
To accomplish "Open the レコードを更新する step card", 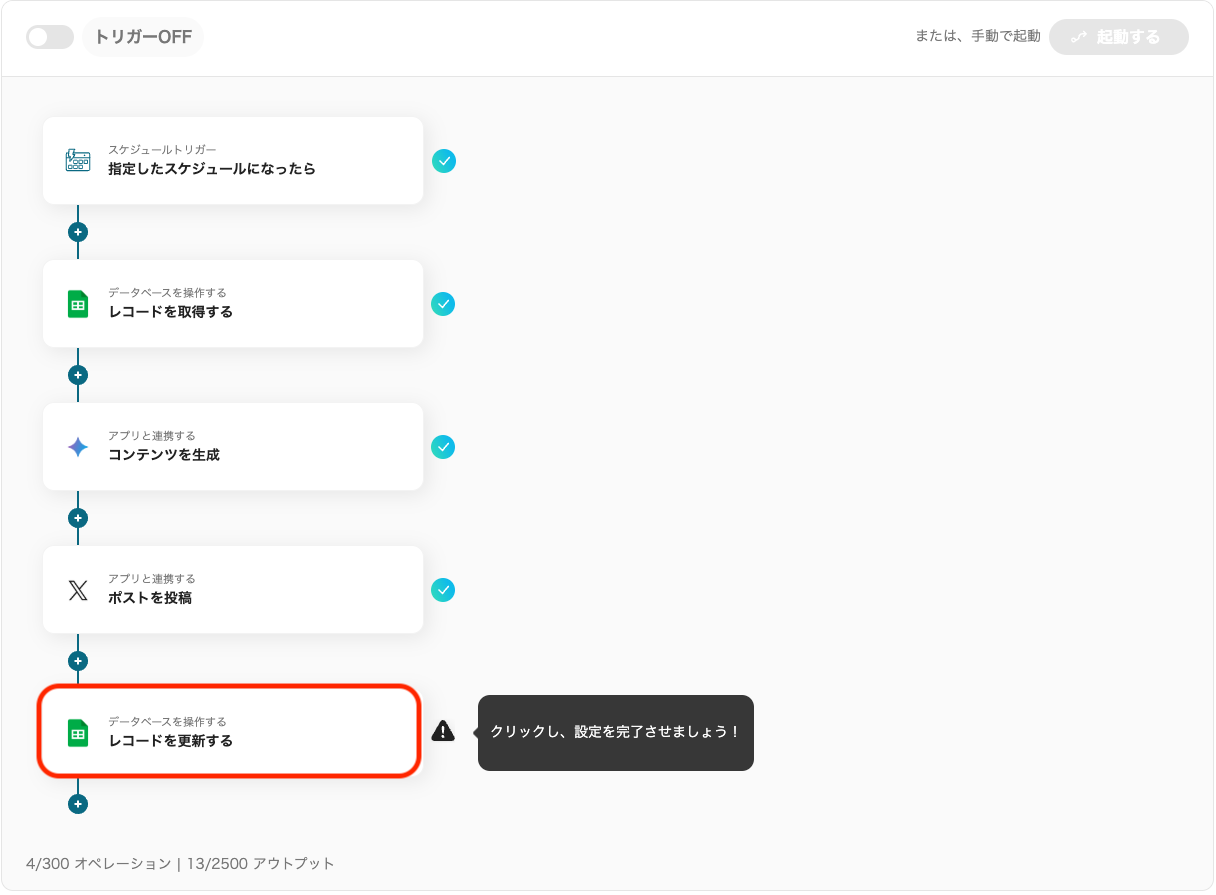I will [229, 731].
